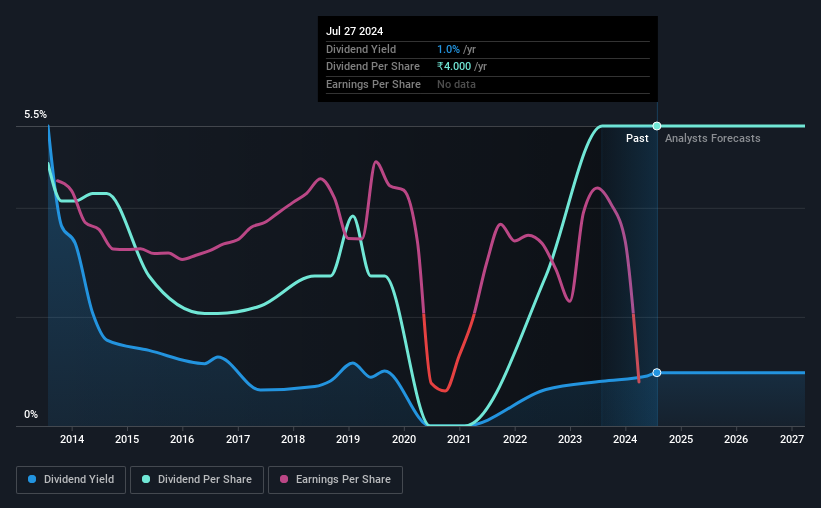
Task: Toggle the Dividend Per Share legend button
Action: tap(197, 480)
